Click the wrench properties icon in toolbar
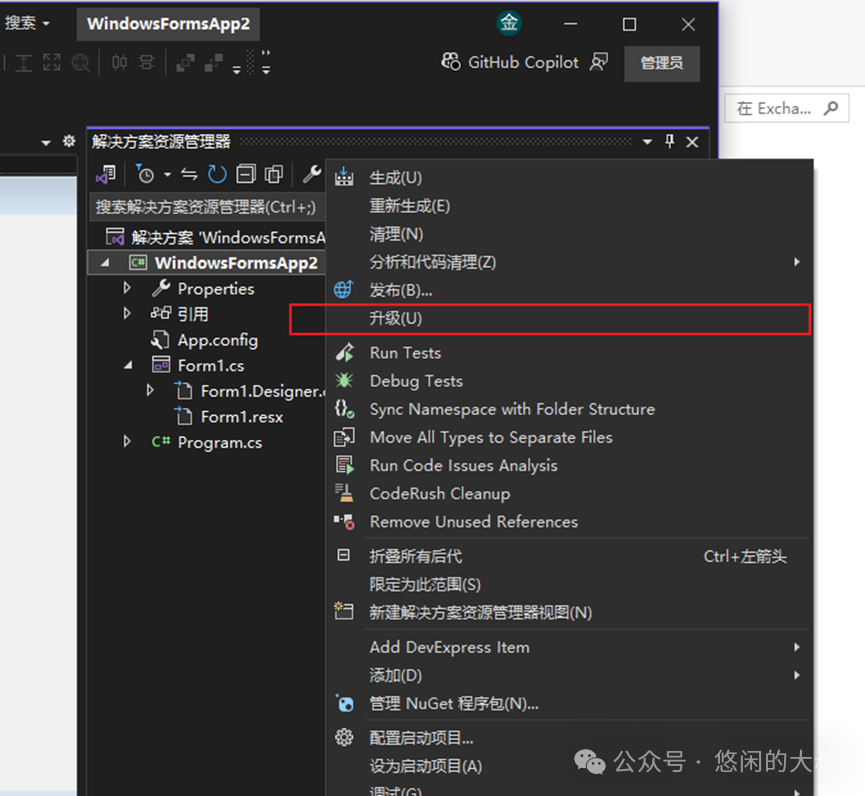This screenshot has height=796, width=865. pyautogui.click(x=311, y=175)
